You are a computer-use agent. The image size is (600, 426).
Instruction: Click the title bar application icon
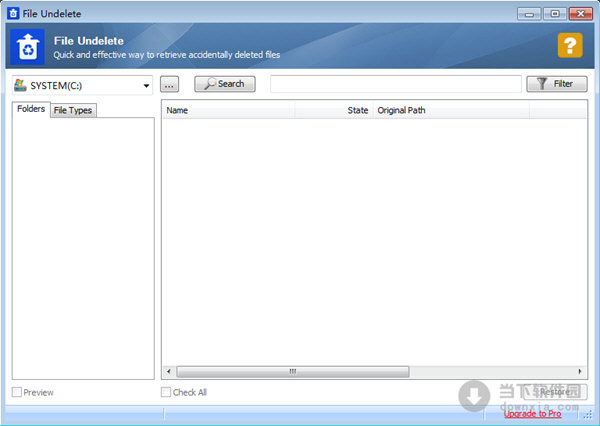click(13, 14)
